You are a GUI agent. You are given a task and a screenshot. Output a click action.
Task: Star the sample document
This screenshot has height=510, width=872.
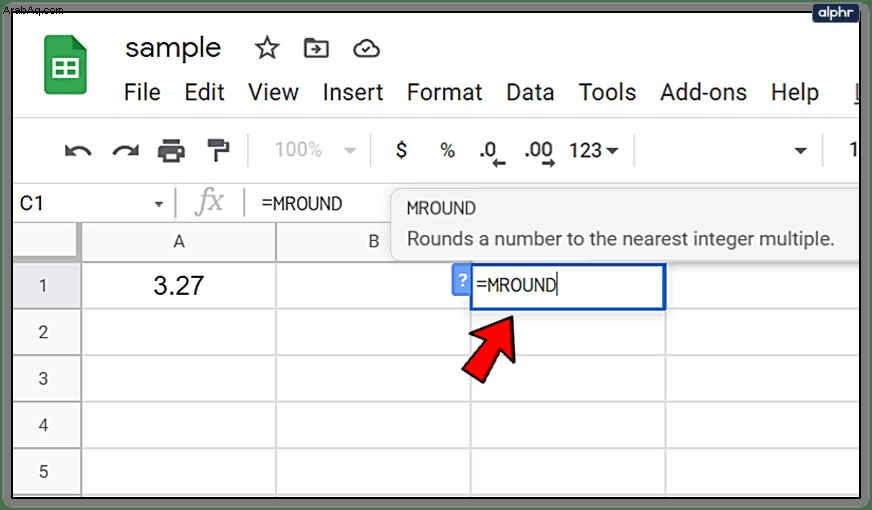click(267, 48)
